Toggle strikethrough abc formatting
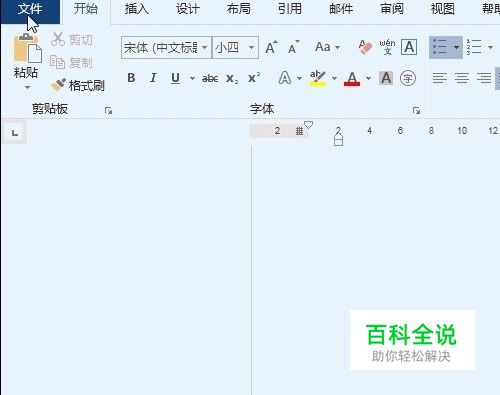The width and height of the screenshot is (500, 395). click(x=210, y=78)
